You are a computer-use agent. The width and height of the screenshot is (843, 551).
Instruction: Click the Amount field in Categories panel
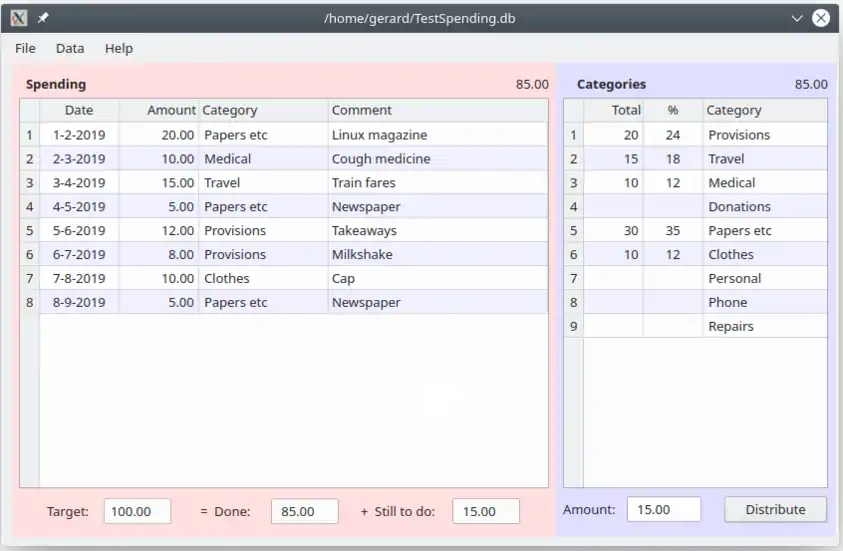point(661,509)
